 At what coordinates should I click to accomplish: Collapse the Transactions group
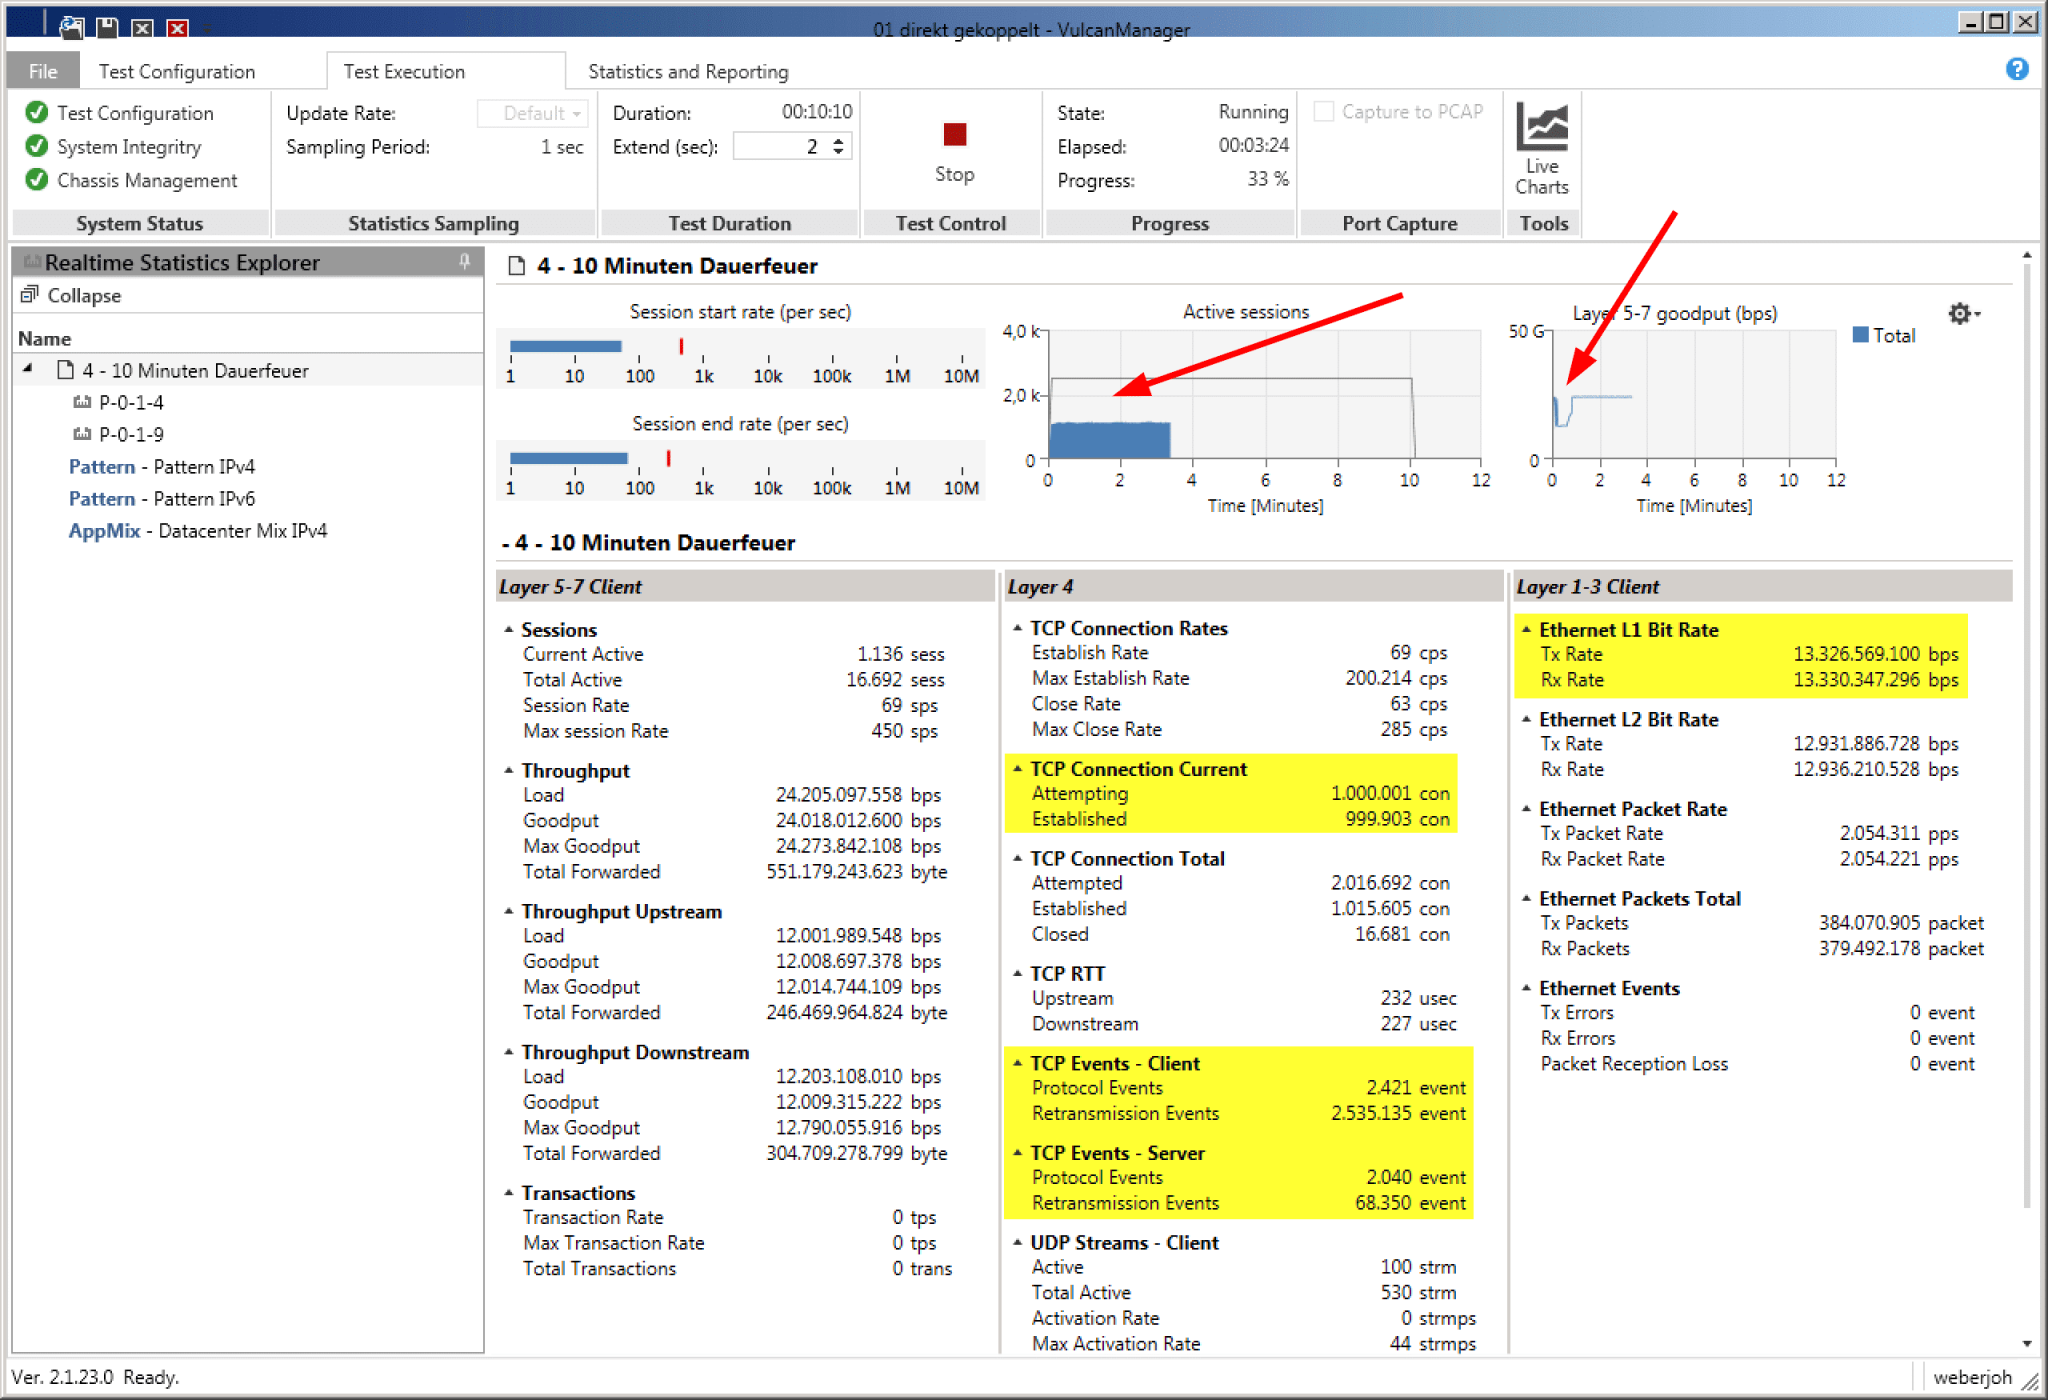(x=509, y=1192)
